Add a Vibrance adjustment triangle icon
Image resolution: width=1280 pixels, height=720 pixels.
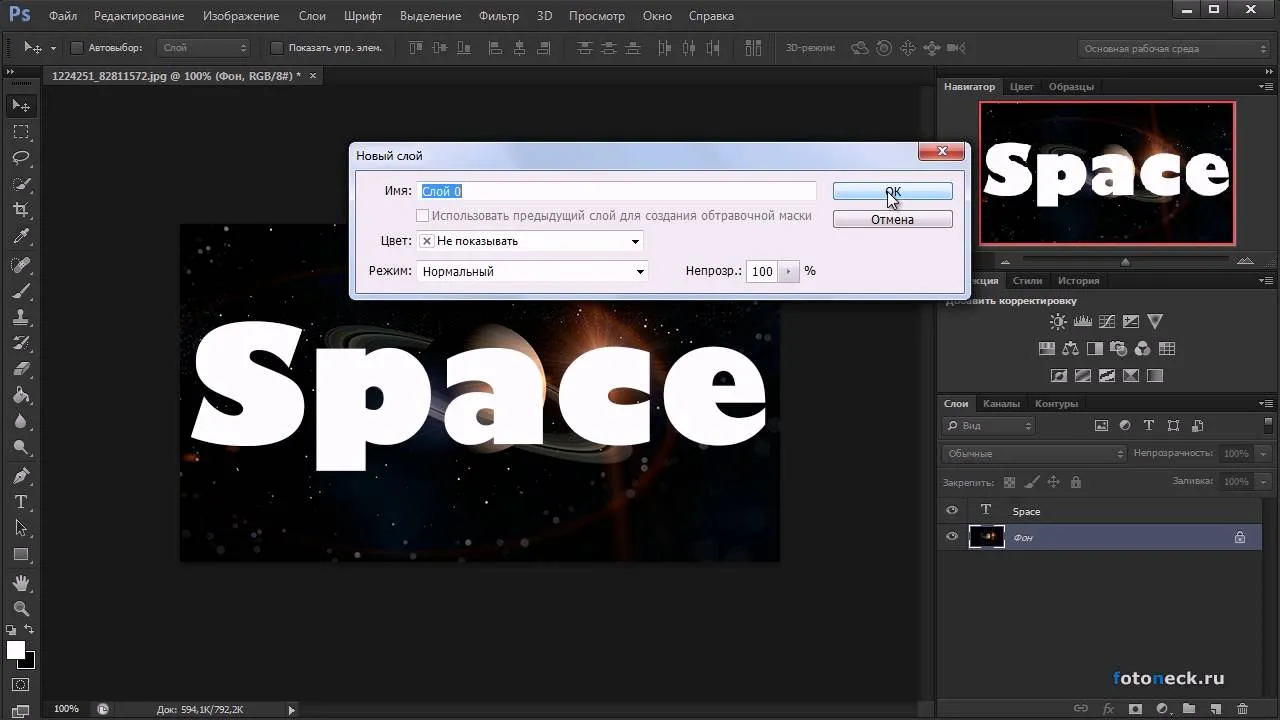[1155, 322]
